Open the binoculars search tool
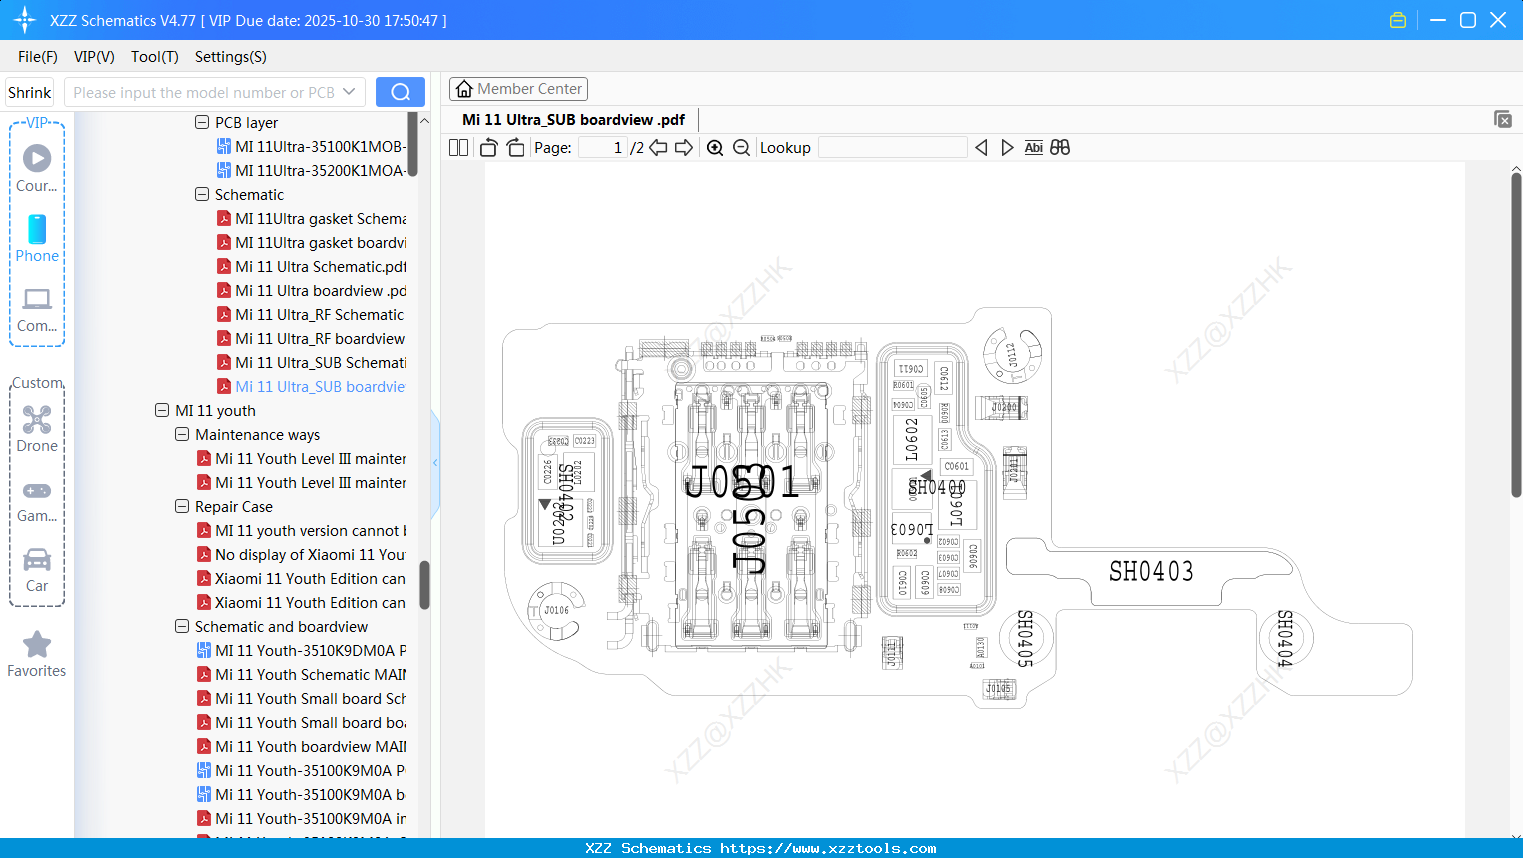Image resolution: width=1523 pixels, height=858 pixels. tap(1060, 147)
